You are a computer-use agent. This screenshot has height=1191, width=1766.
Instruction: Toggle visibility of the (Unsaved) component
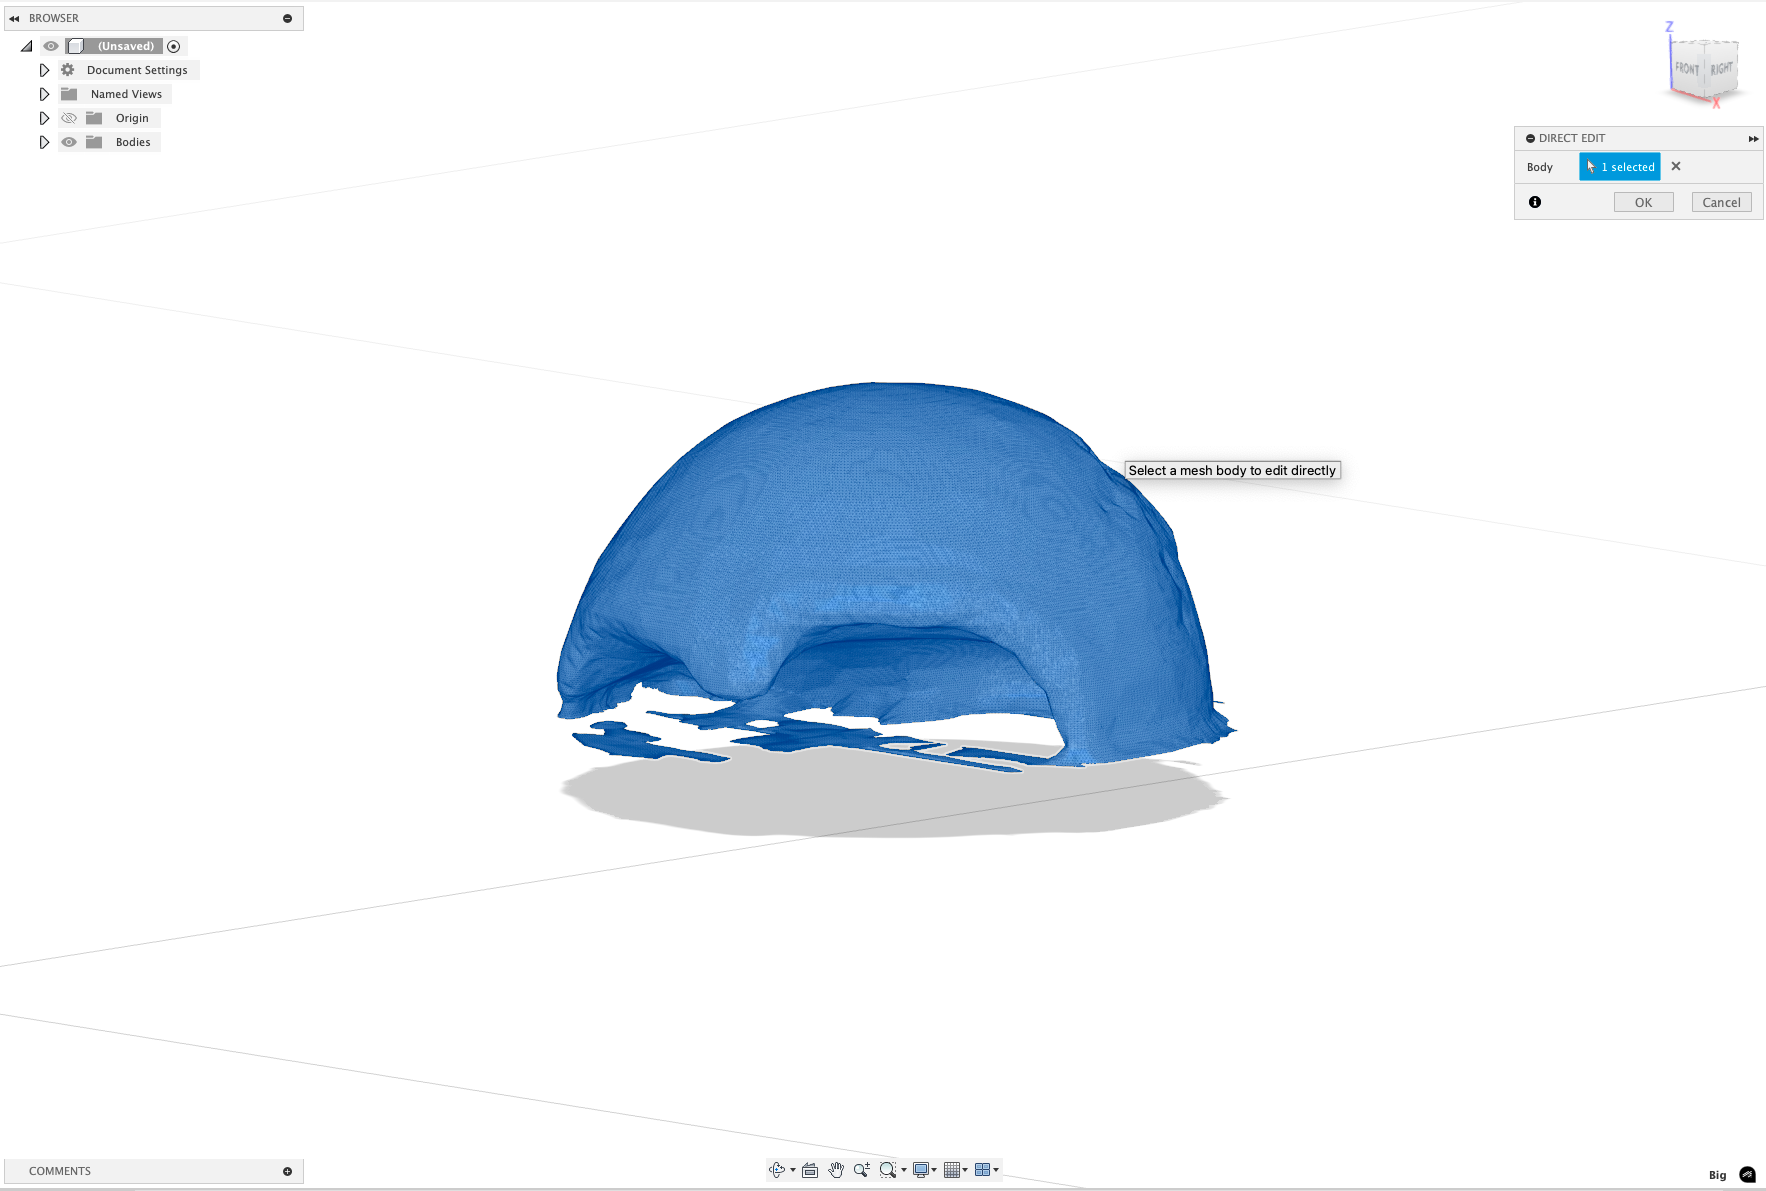(51, 46)
